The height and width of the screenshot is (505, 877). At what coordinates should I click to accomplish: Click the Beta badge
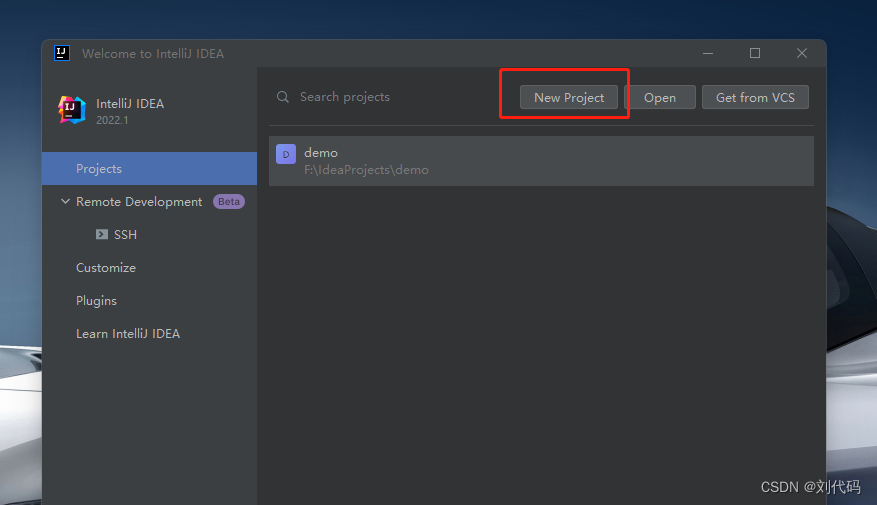point(229,201)
